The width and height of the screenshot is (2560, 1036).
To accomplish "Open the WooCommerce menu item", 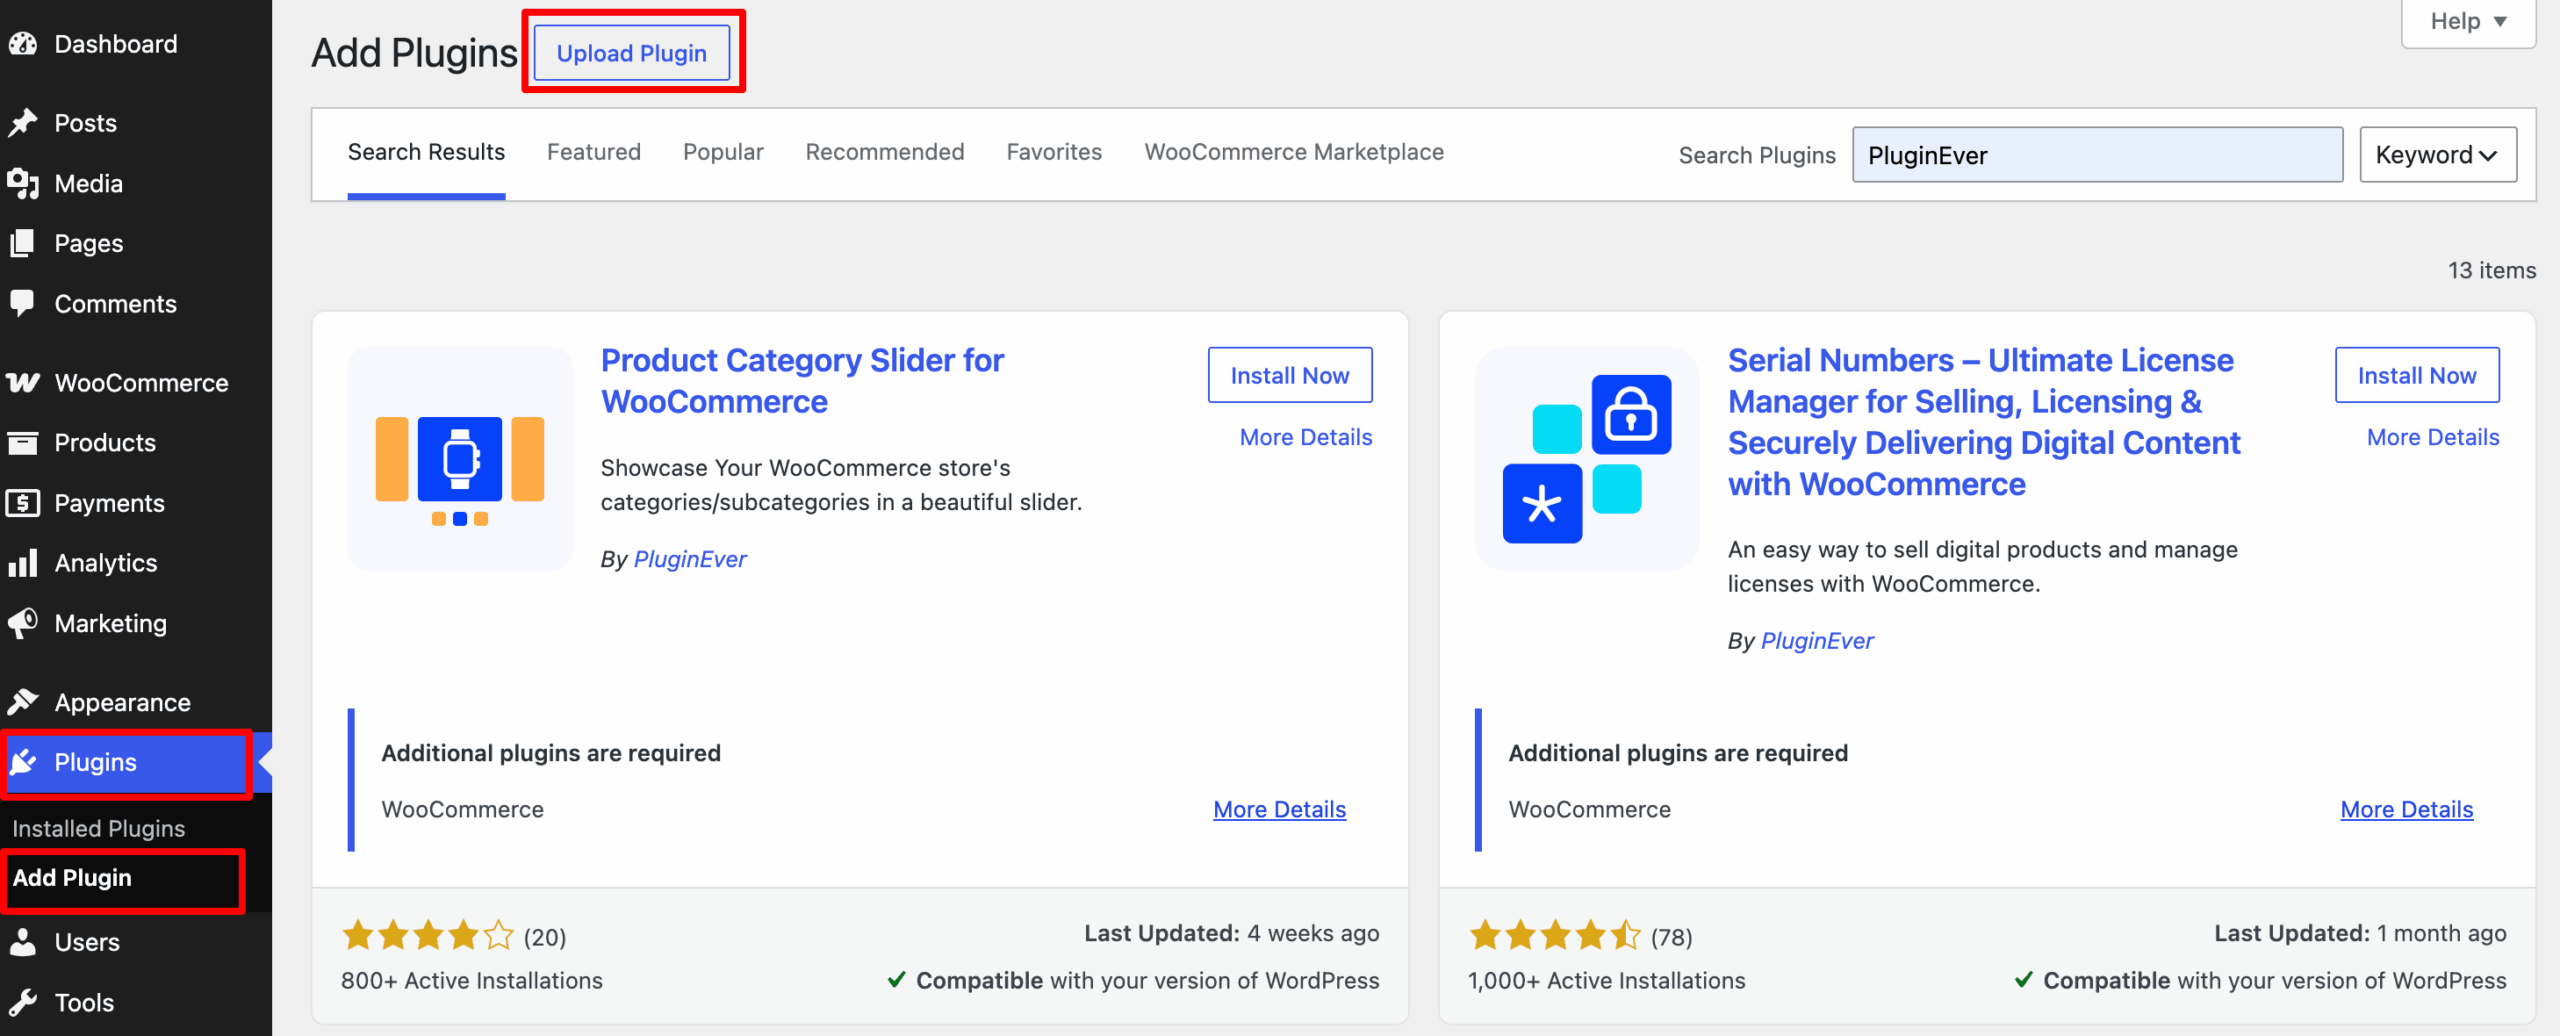I will [x=136, y=383].
